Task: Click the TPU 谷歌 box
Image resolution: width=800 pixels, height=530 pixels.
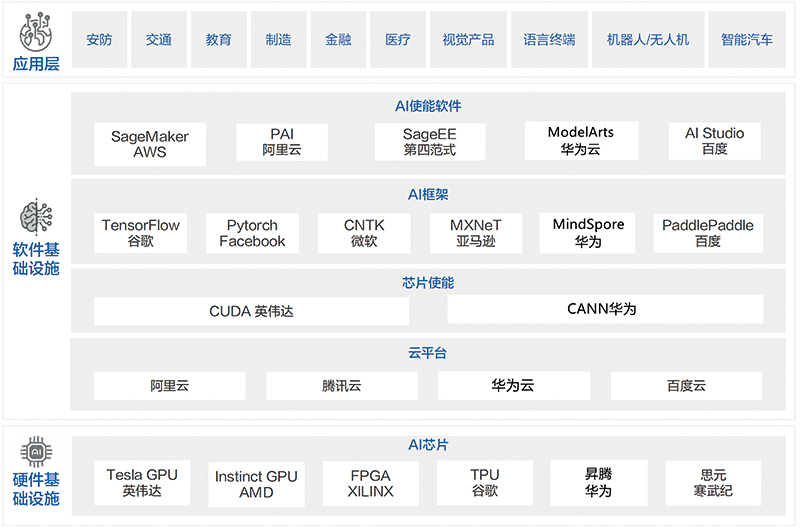Action: 485,483
